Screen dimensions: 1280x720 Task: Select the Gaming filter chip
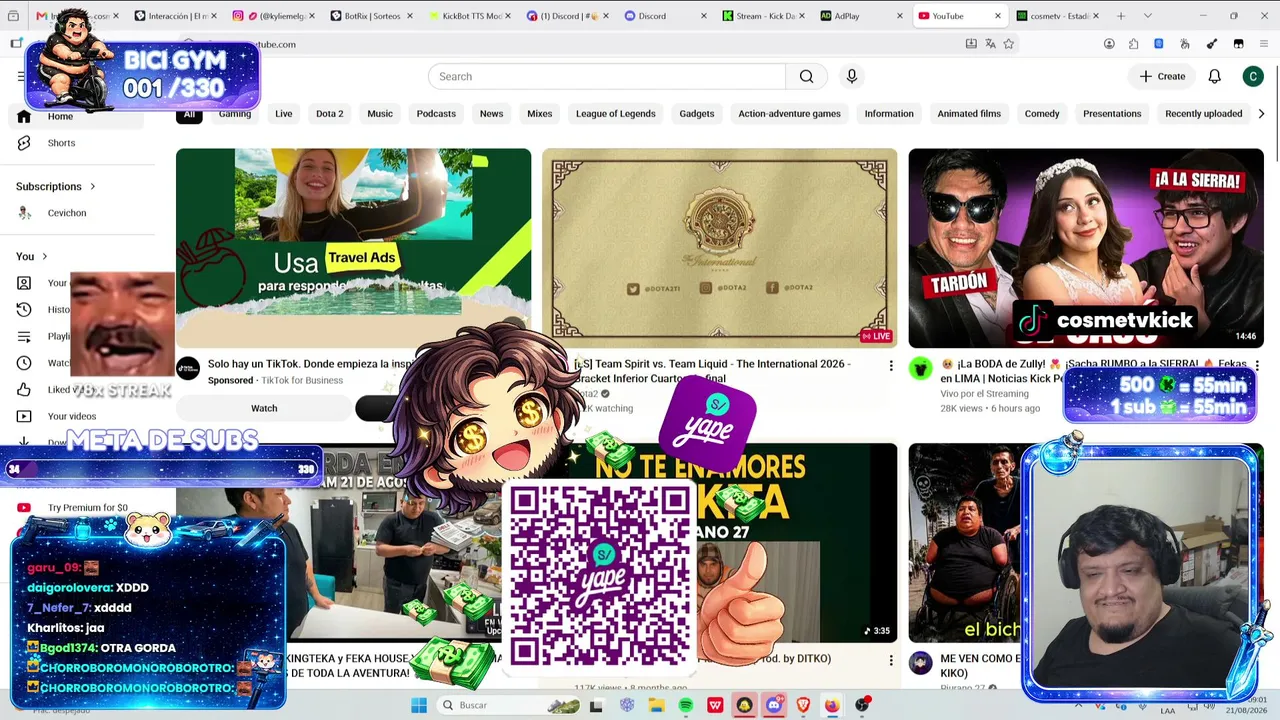tap(235, 114)
